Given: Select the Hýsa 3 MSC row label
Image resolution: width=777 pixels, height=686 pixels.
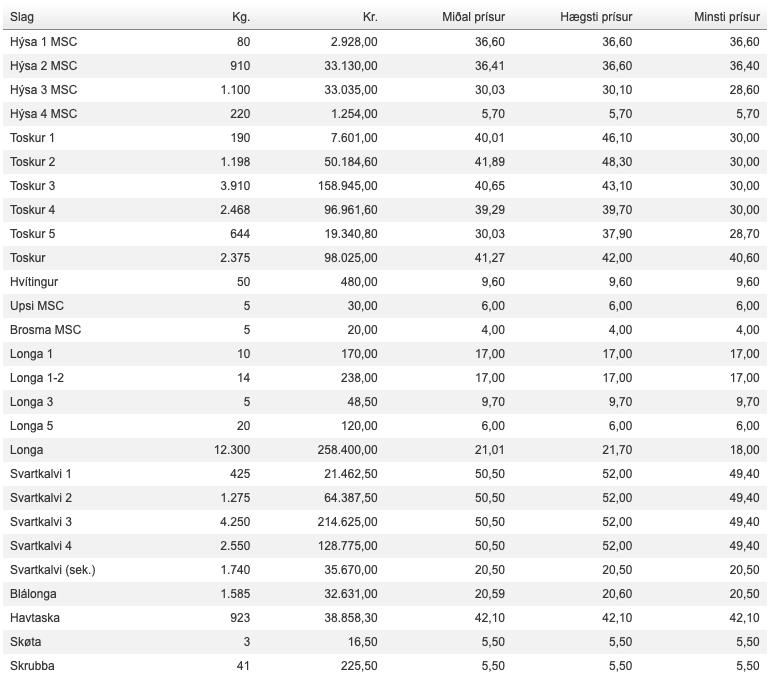Looking at the screenshot, I should point(43,90).
